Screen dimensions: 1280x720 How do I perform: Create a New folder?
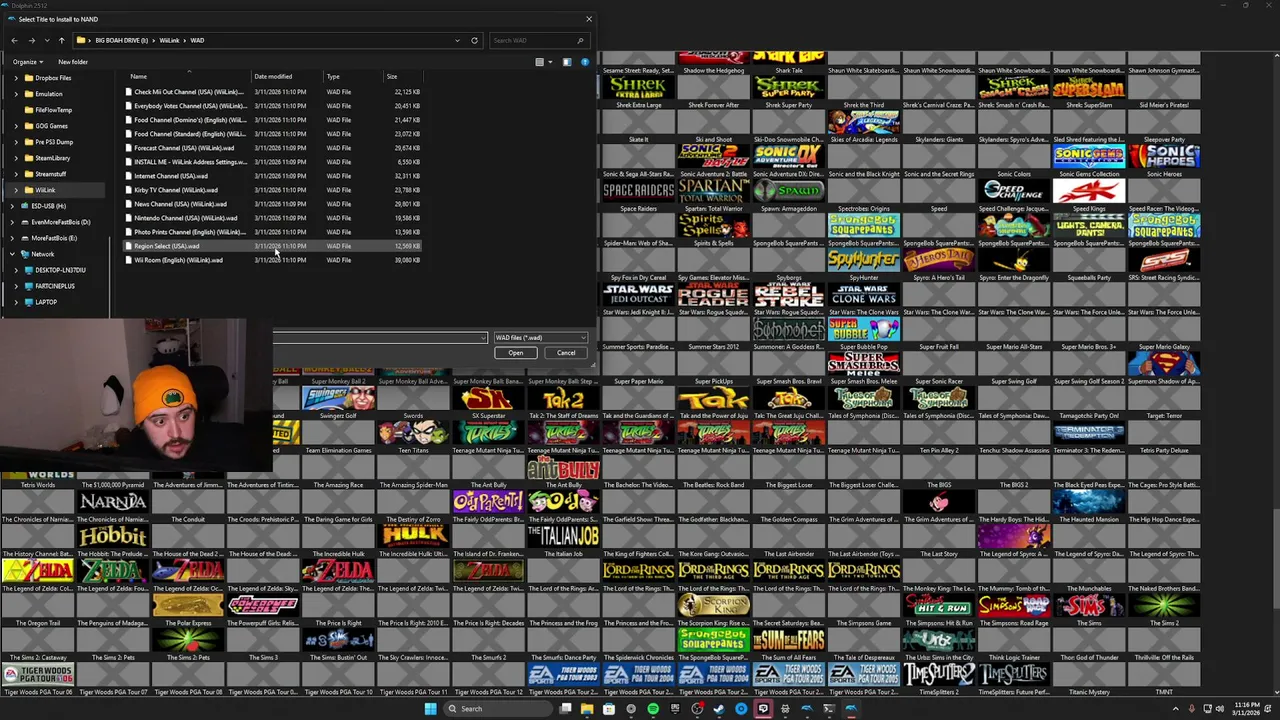[73, 62]
